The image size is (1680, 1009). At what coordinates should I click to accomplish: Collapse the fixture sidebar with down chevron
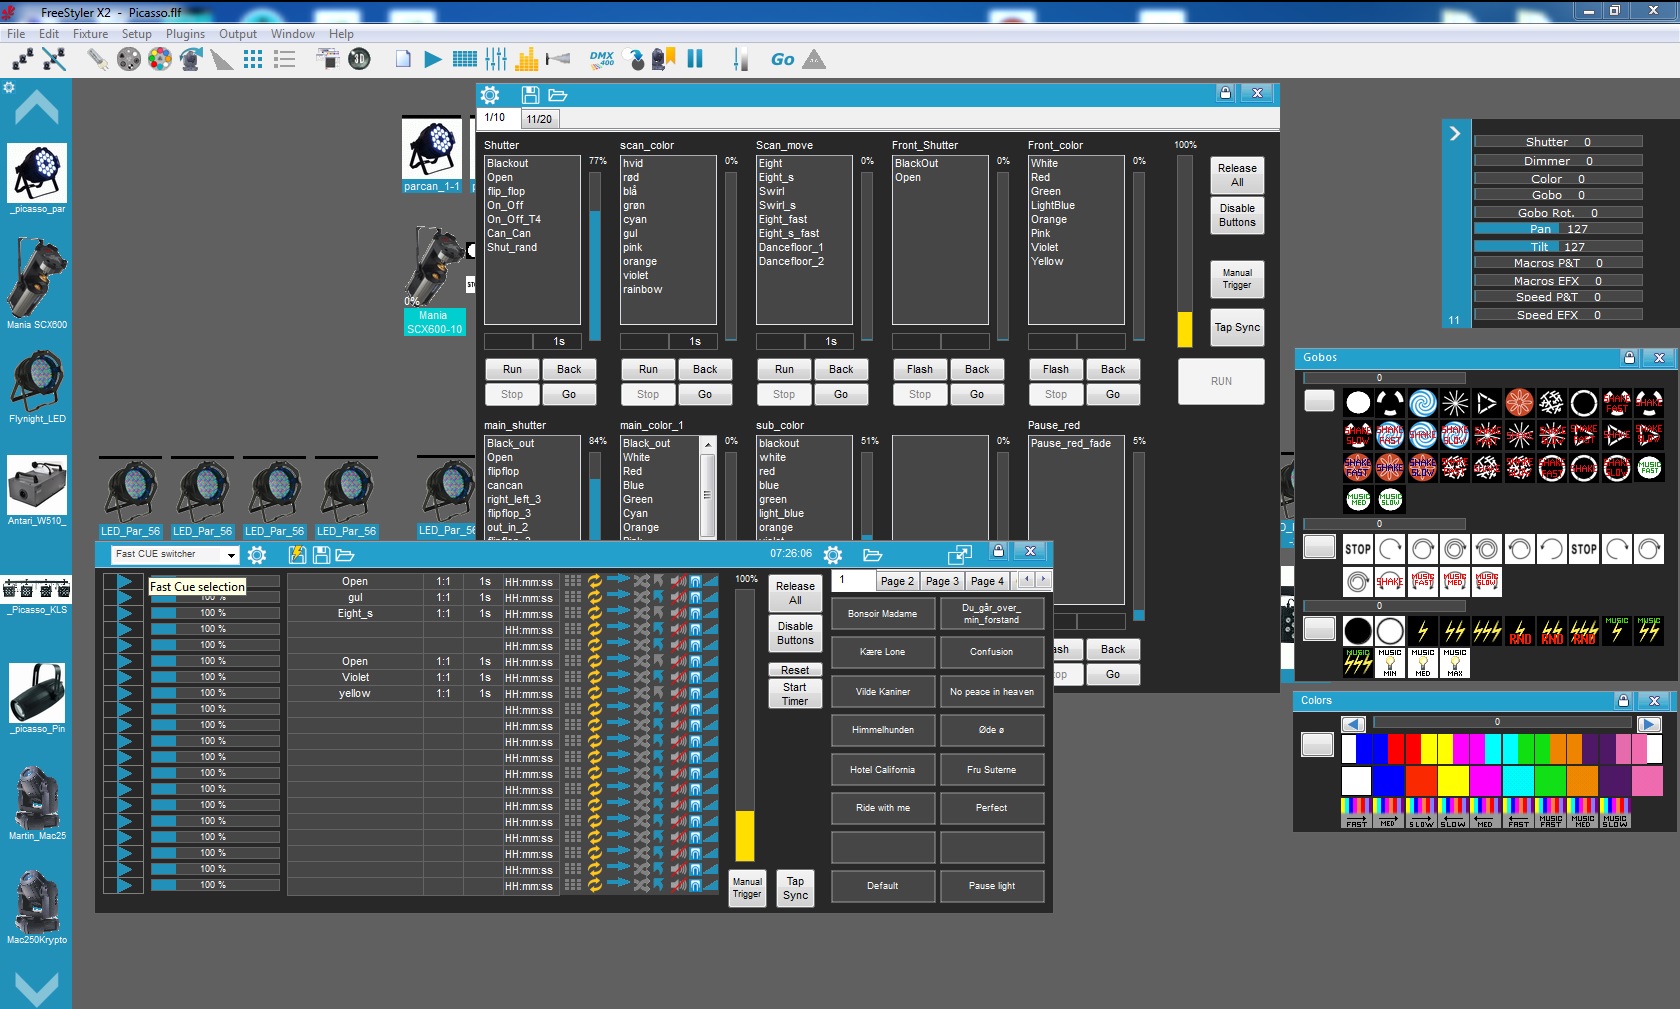(37, 987)
